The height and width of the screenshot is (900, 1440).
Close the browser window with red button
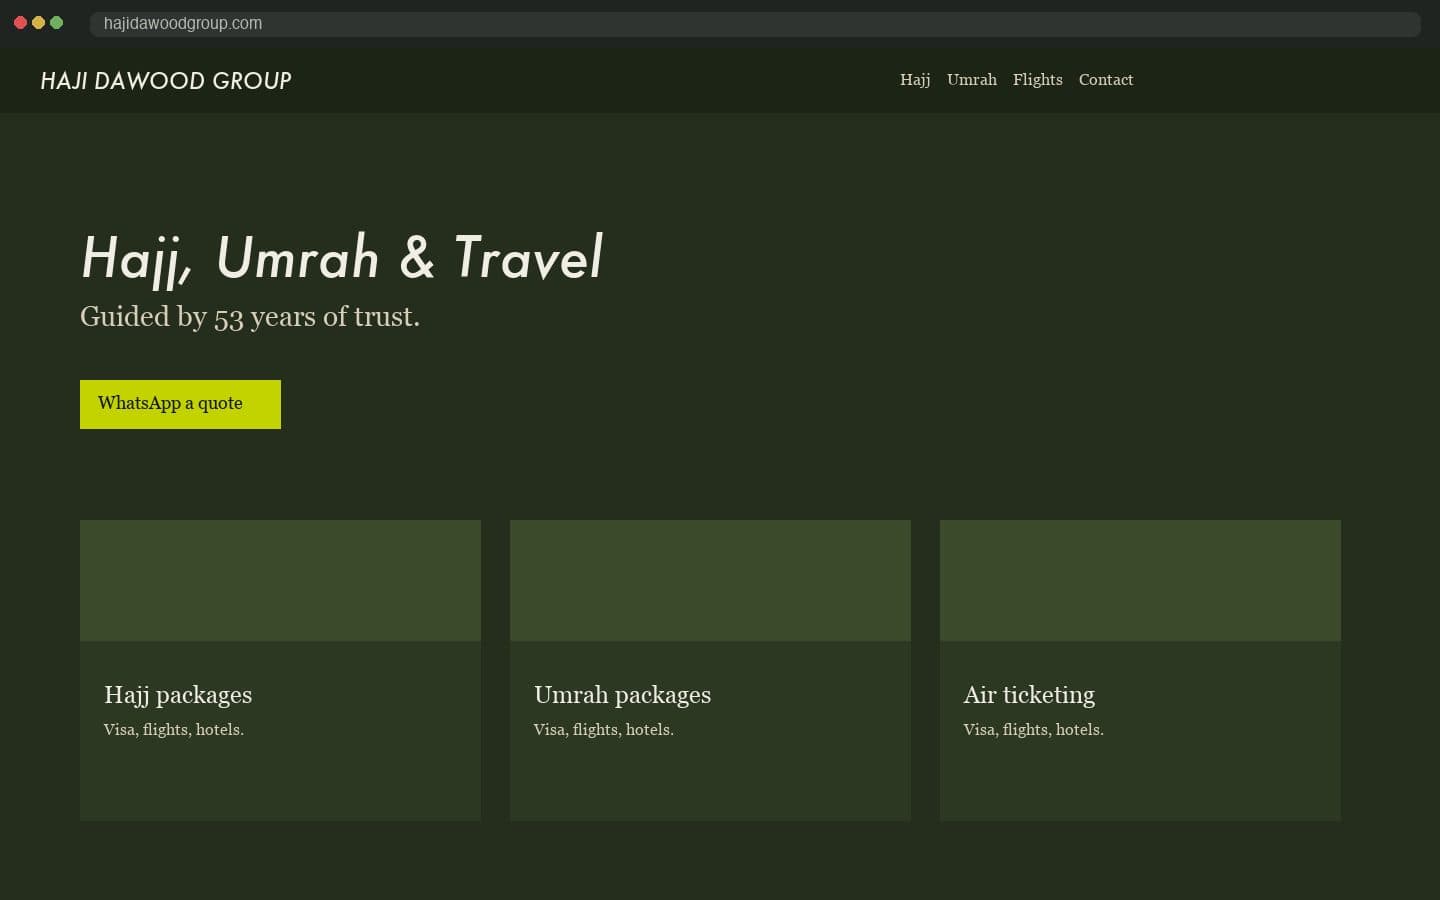(20, 23)
